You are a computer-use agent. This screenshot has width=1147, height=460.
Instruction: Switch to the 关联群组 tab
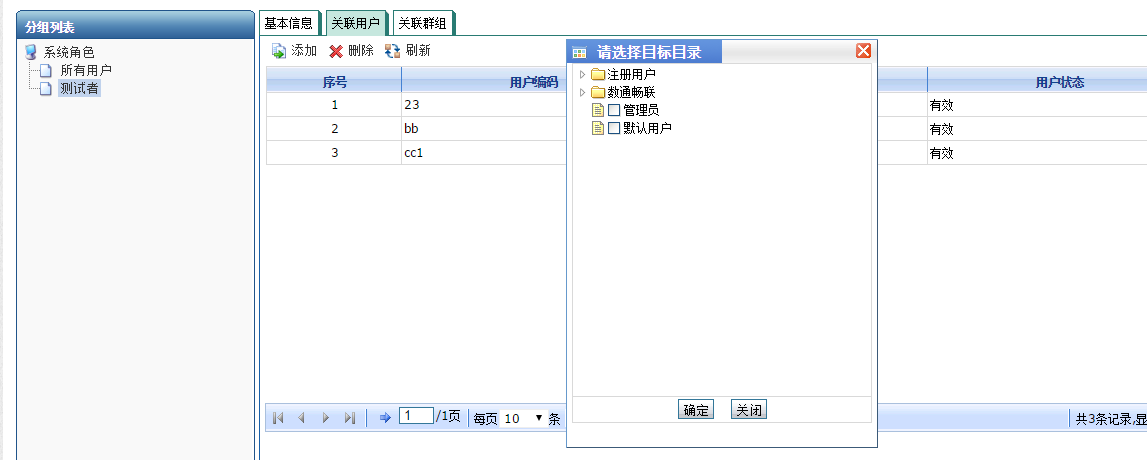tap(422, 23)
